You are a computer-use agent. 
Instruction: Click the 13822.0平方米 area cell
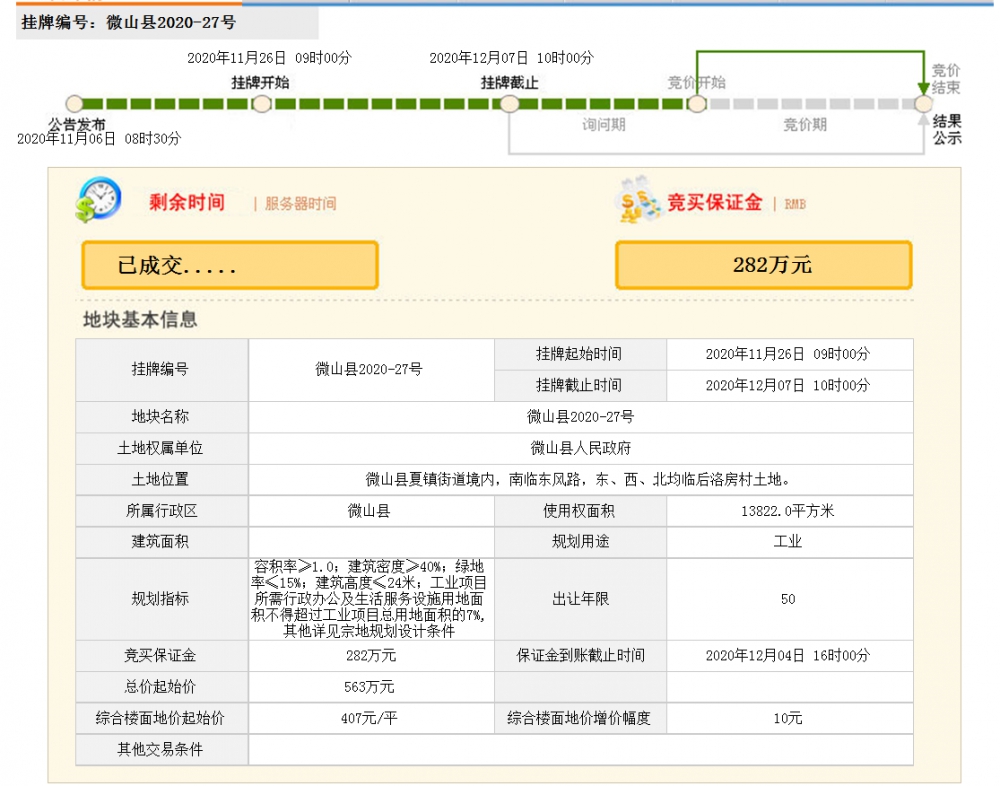pyautogui.click(x=790, y=510)
